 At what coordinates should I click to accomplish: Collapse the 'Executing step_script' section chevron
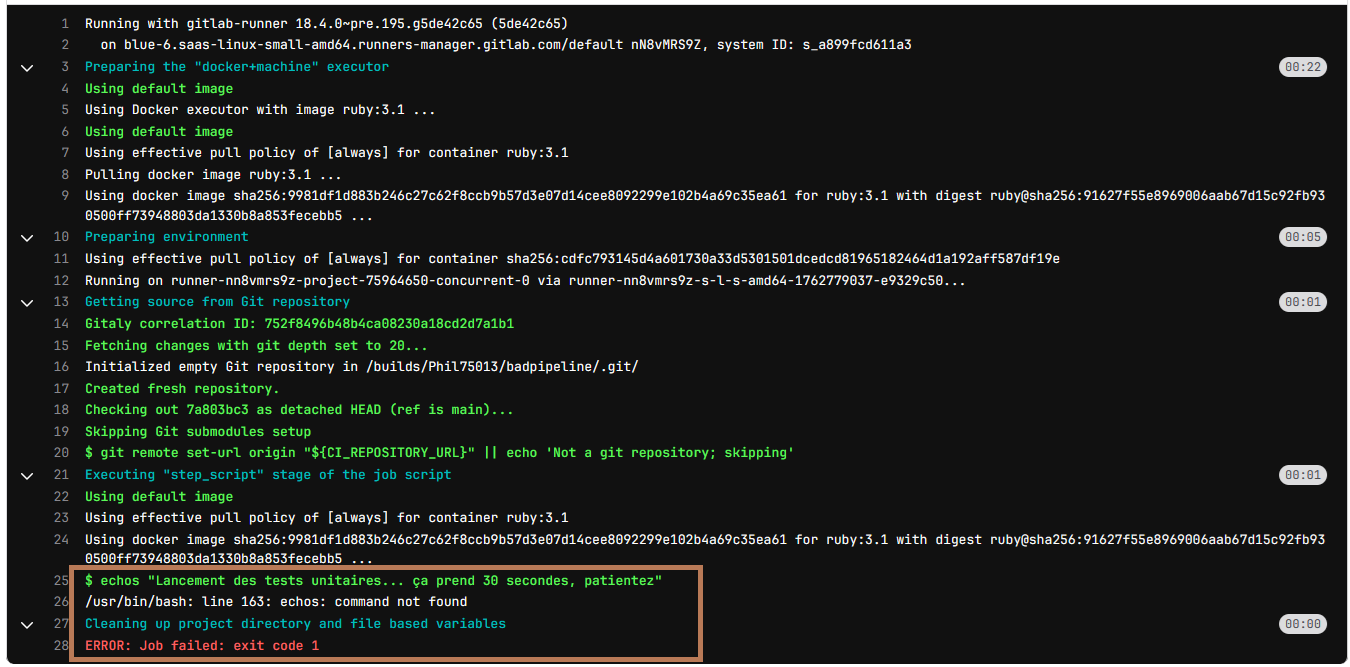tap(27, 475)
